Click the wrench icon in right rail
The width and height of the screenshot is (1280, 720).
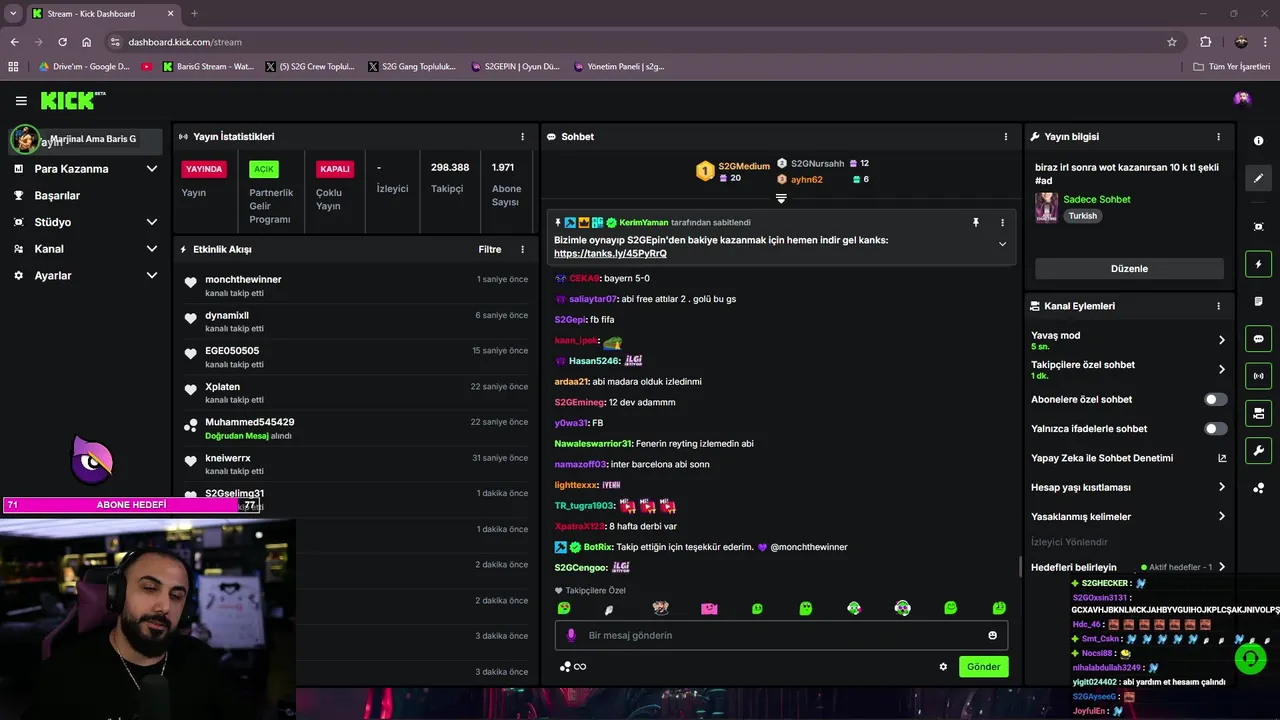(1258, 451)
